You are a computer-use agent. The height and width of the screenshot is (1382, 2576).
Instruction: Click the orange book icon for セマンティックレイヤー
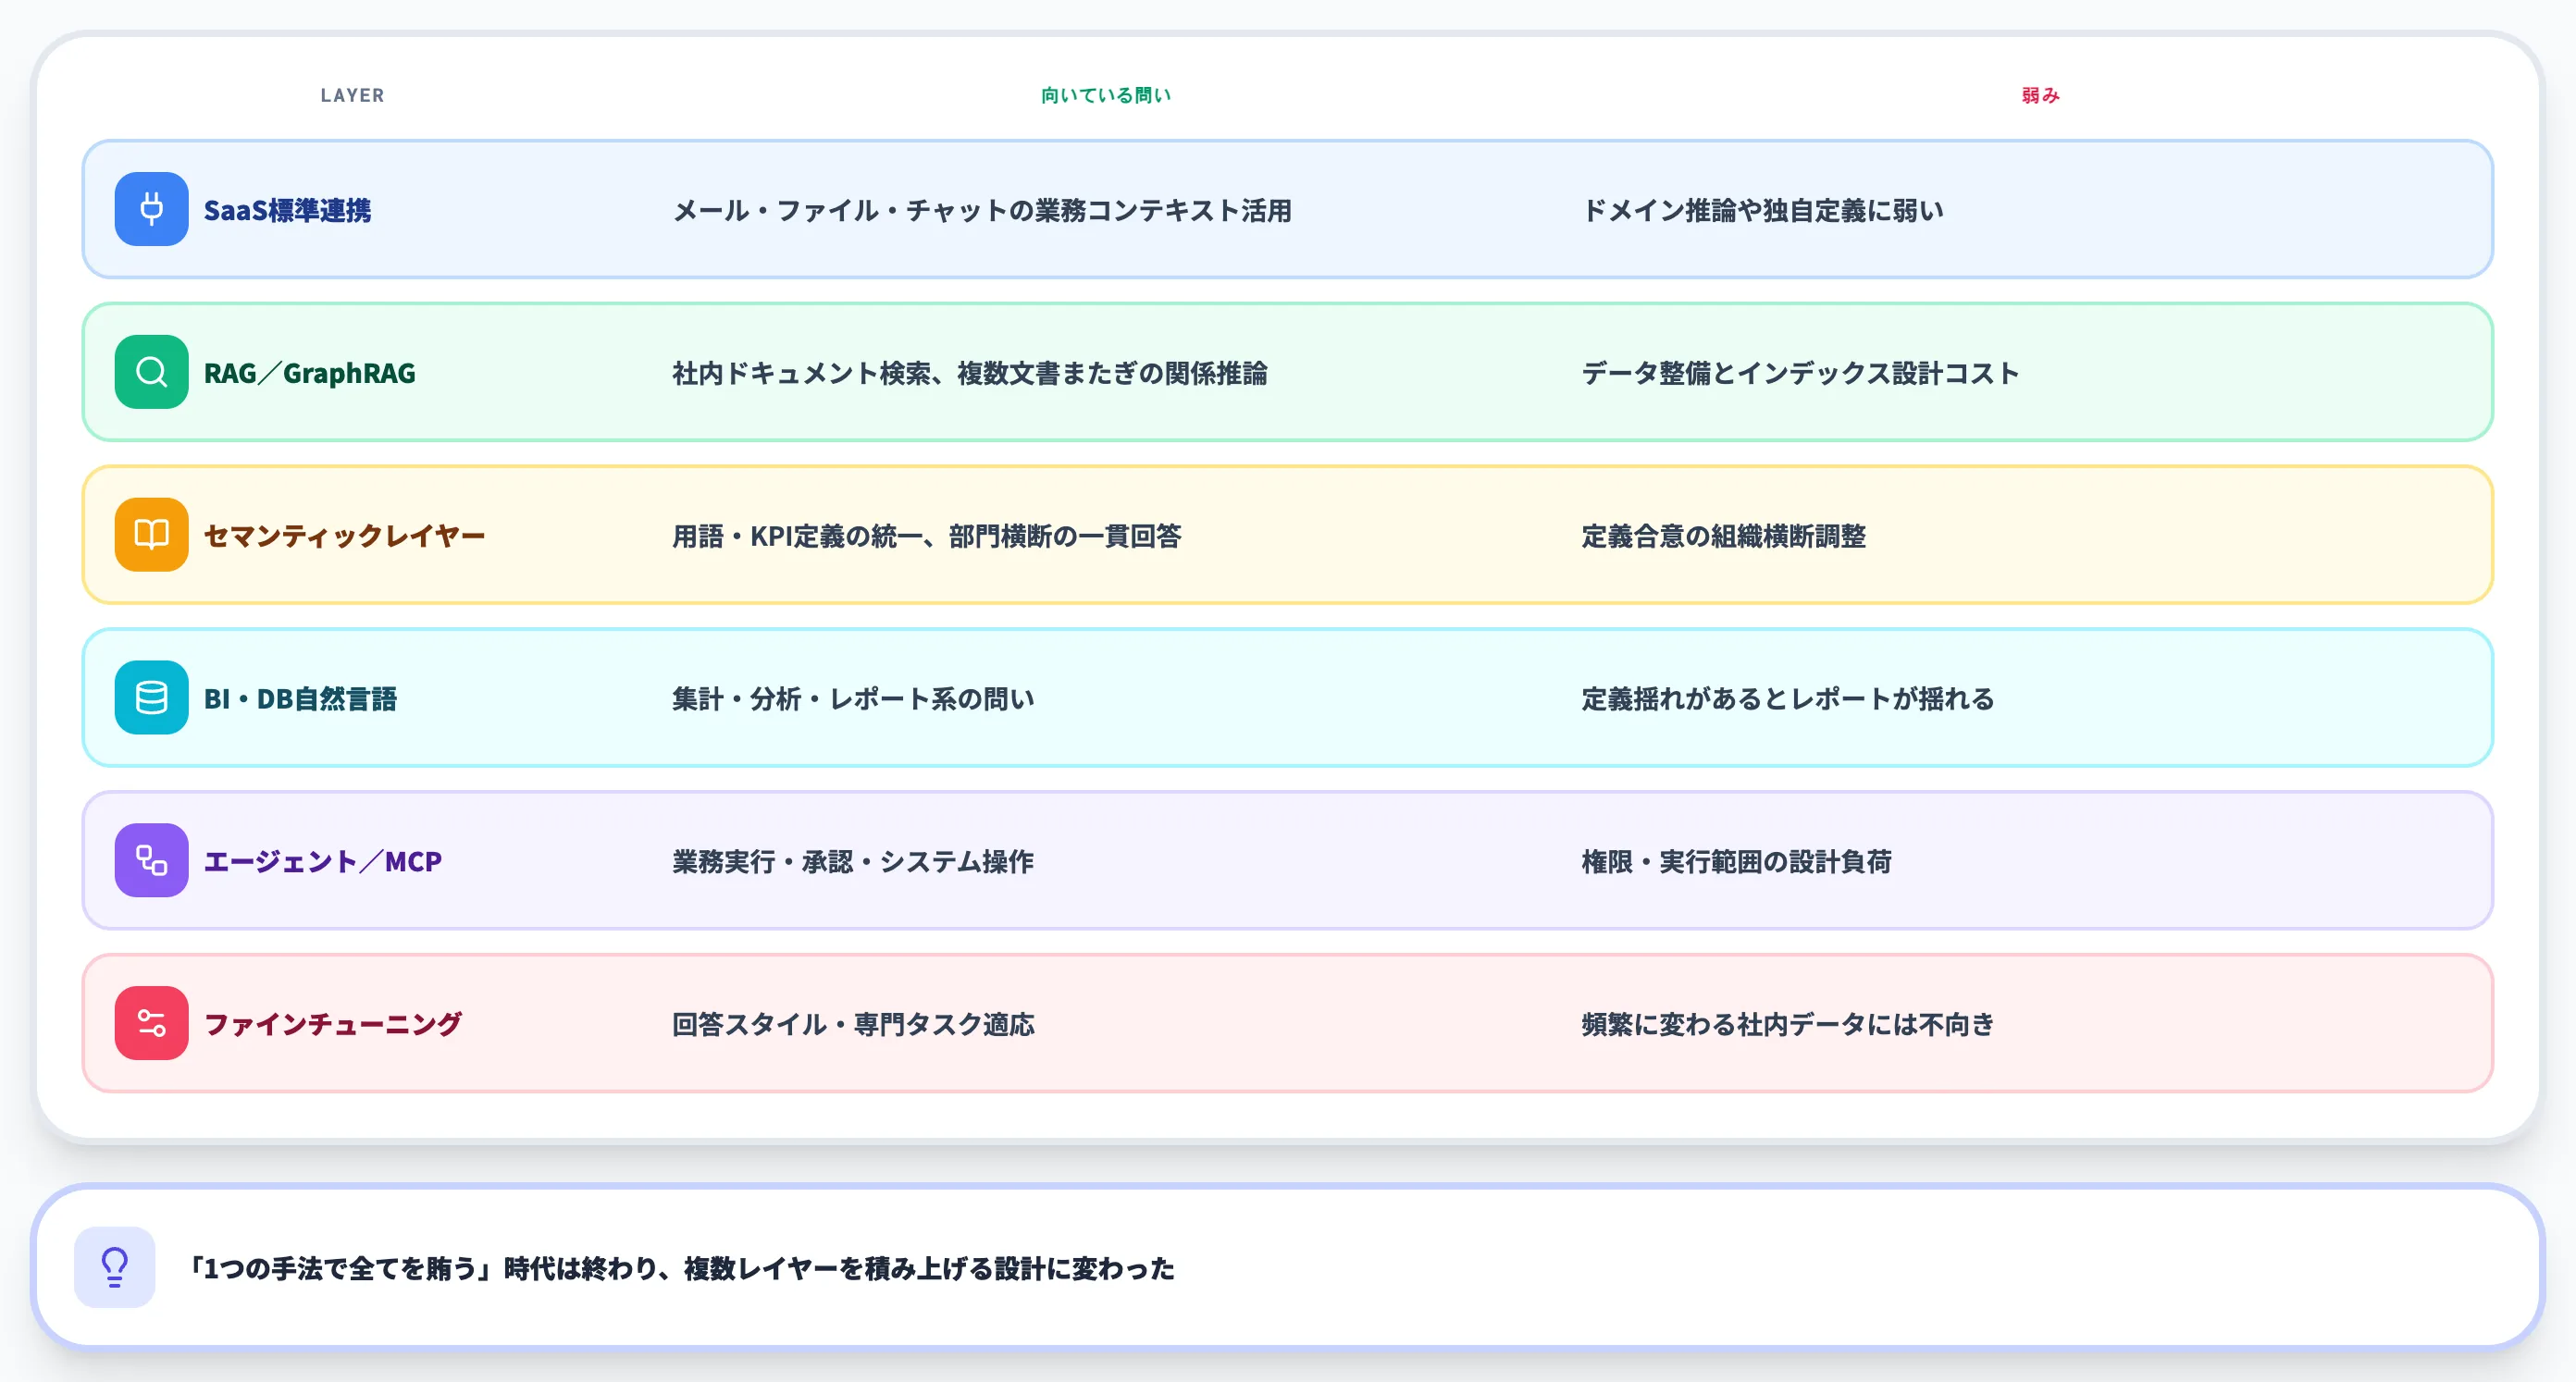tap(151, 535)
